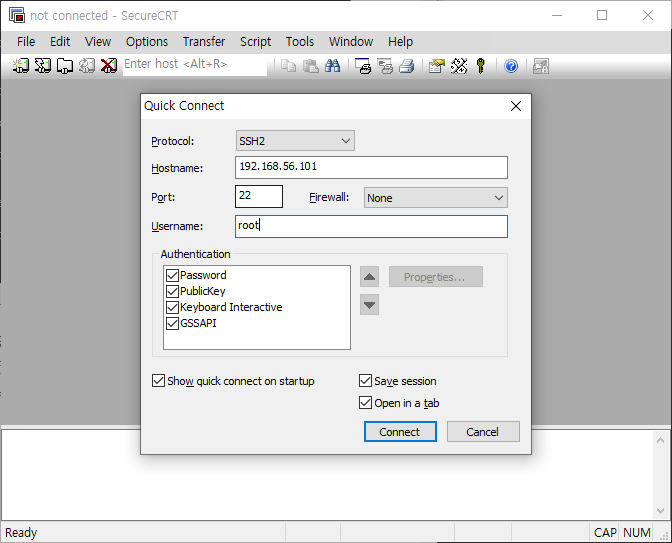Toggle the Password authentication checkbox
This screenshot has width=672, height=543.
pos(172,275)
